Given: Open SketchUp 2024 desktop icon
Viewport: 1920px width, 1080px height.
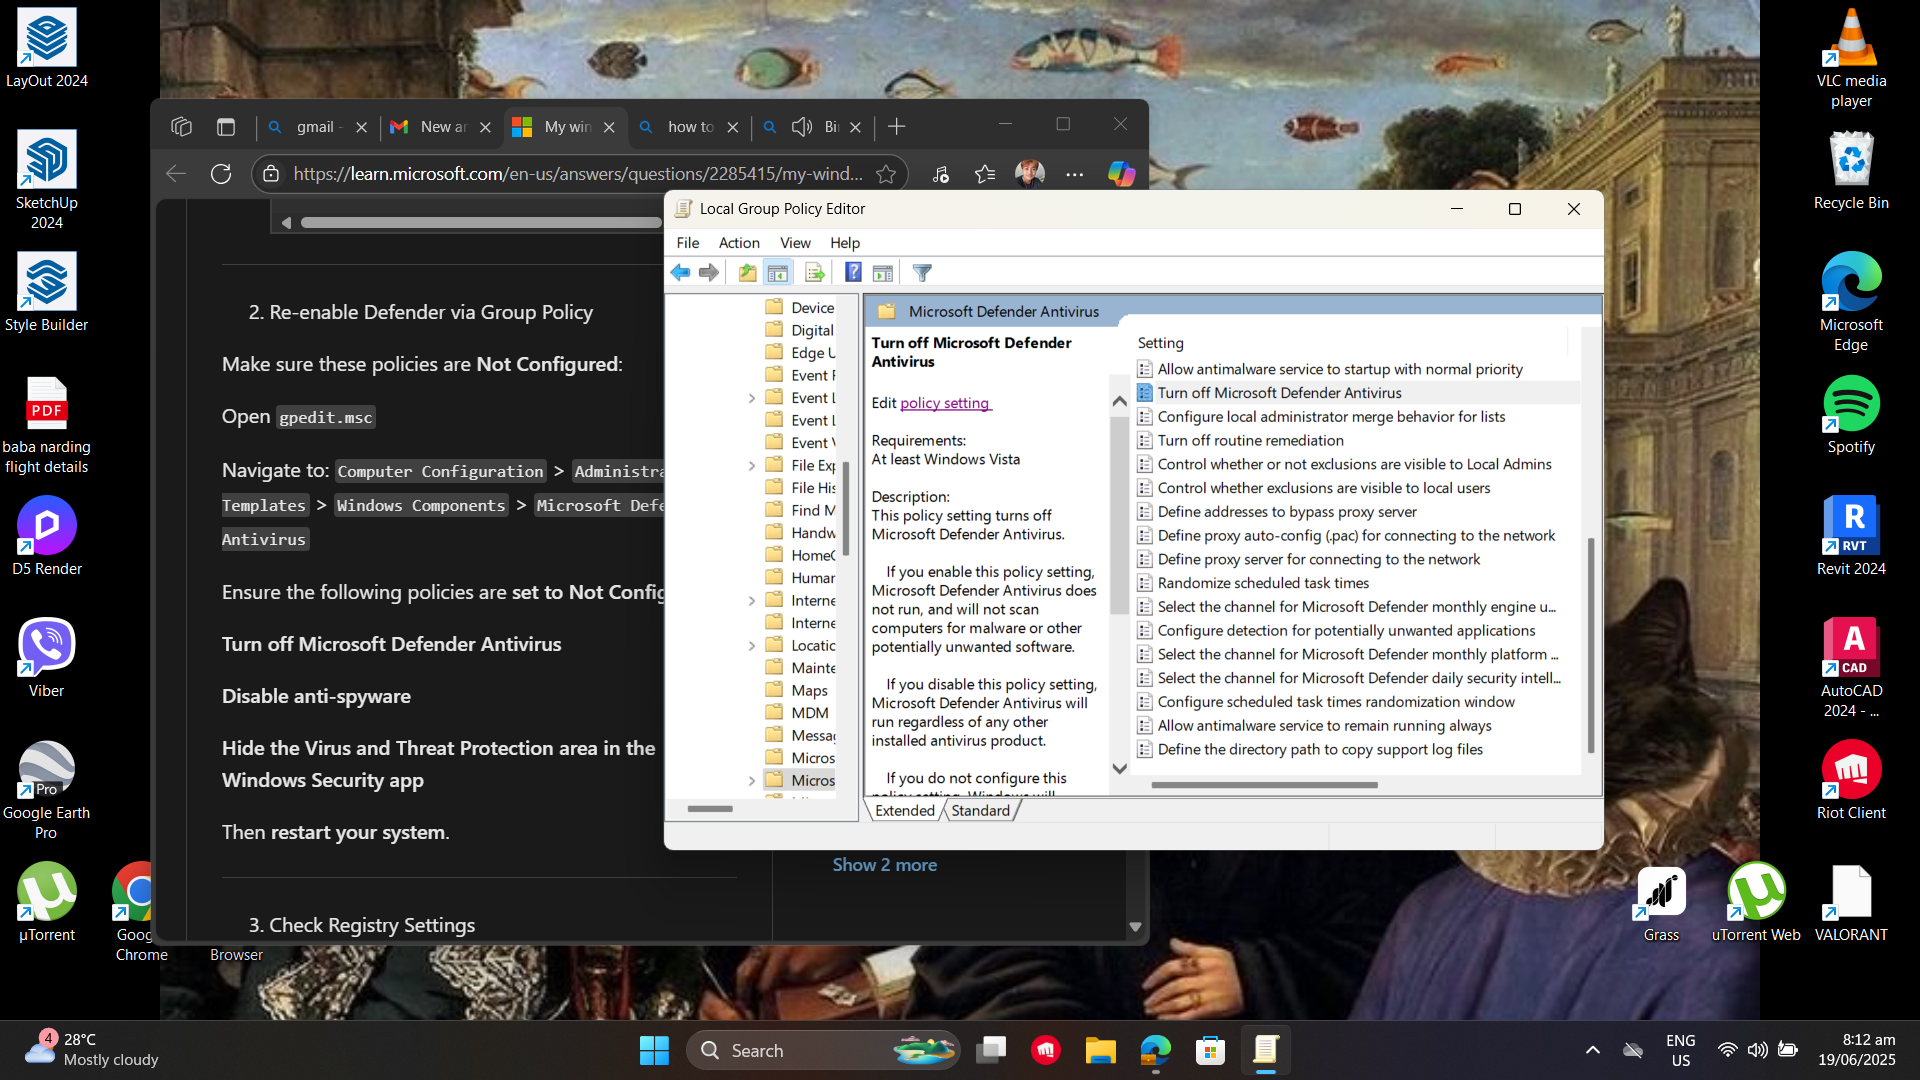Looking at the screenshot, I should [x=46, y=180].
